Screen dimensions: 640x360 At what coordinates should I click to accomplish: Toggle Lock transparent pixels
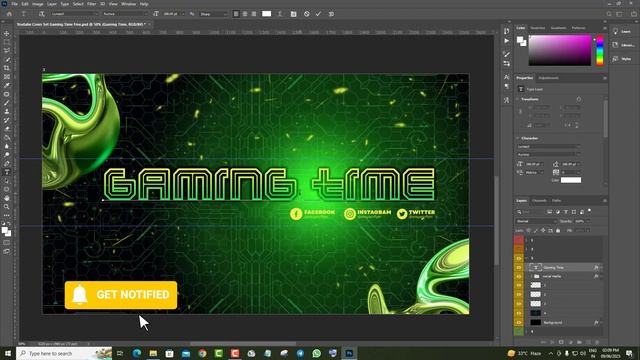(529, 231)
